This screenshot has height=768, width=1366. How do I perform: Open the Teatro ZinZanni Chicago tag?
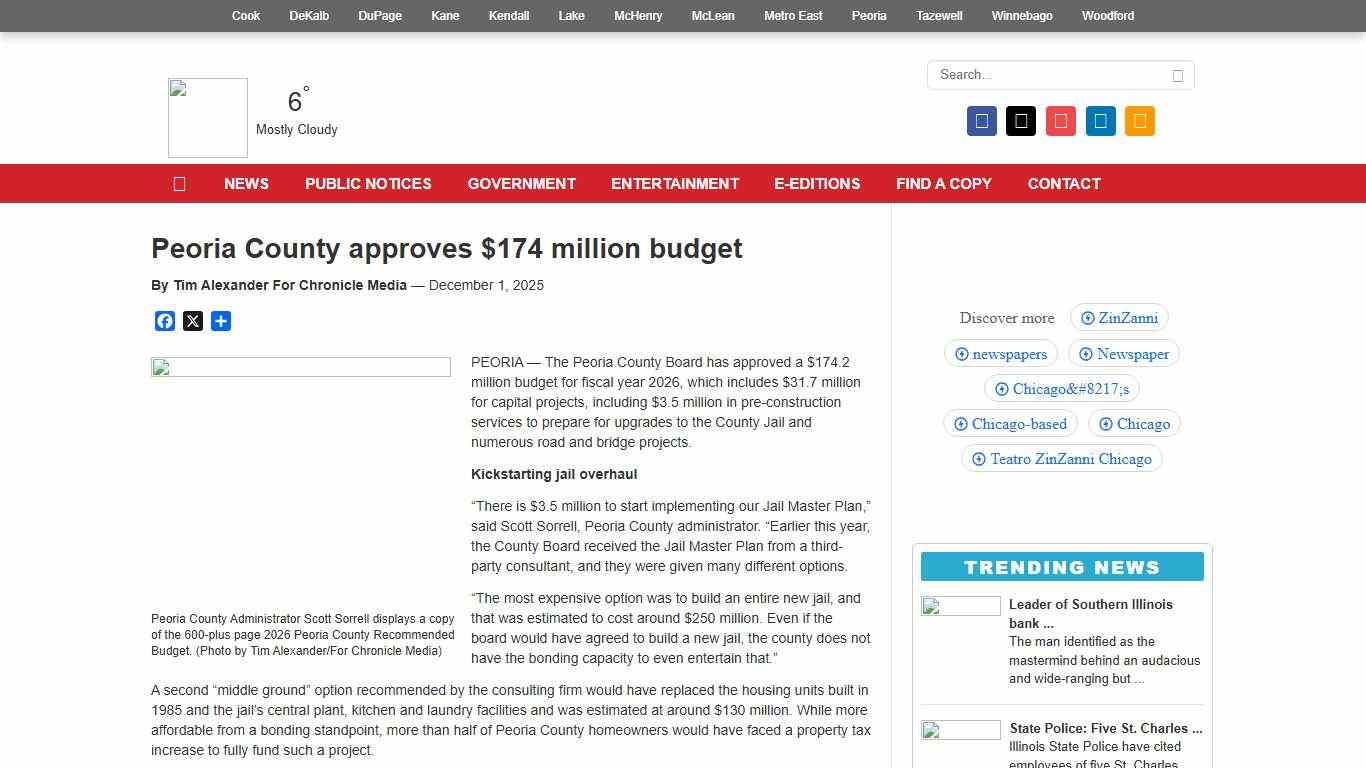point(1062,458)
